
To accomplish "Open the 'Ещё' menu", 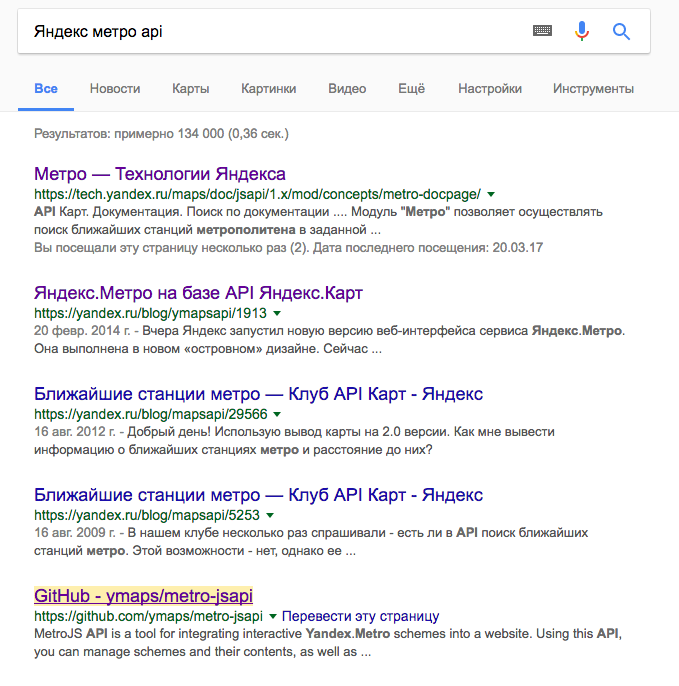I will pos(411,89).
